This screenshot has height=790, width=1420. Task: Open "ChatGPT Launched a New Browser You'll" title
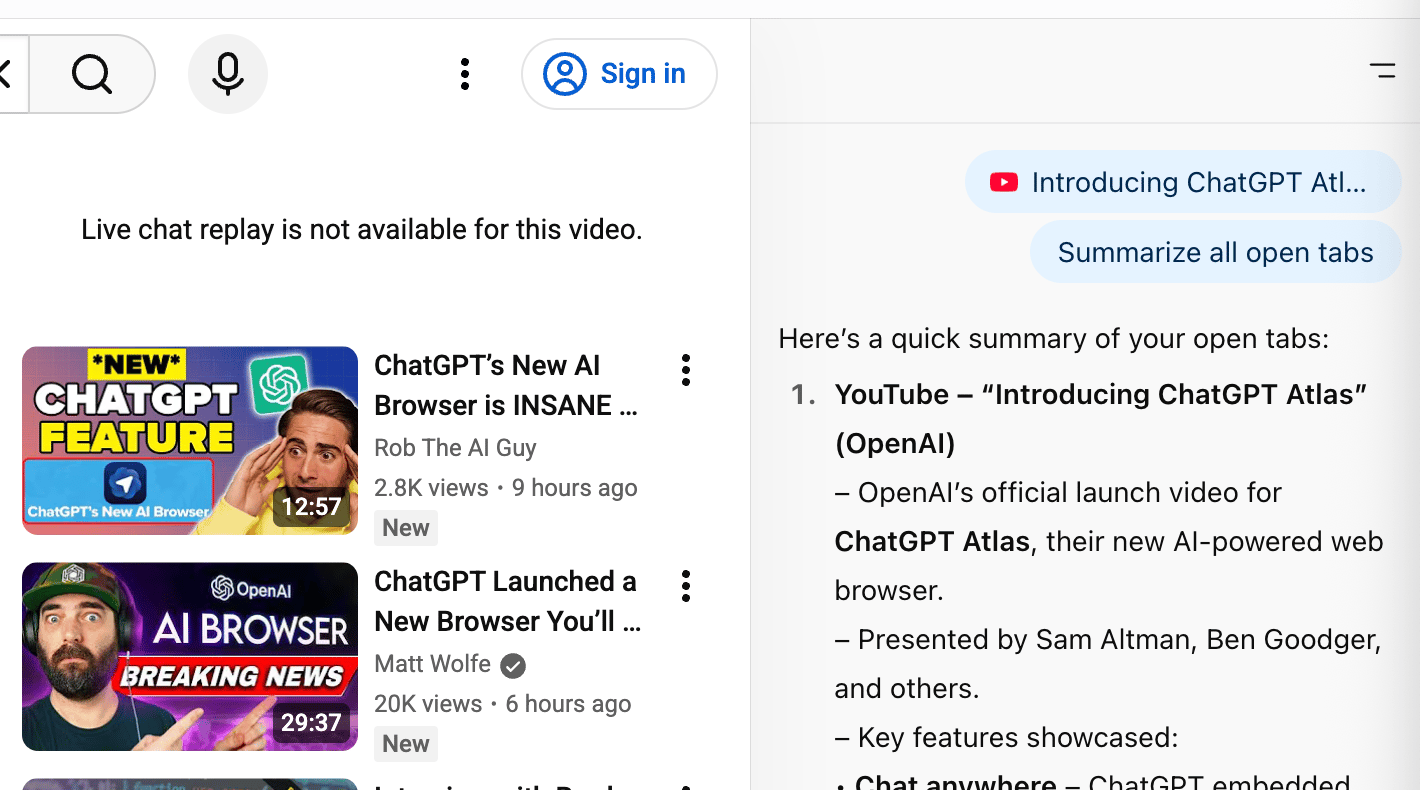508,601
